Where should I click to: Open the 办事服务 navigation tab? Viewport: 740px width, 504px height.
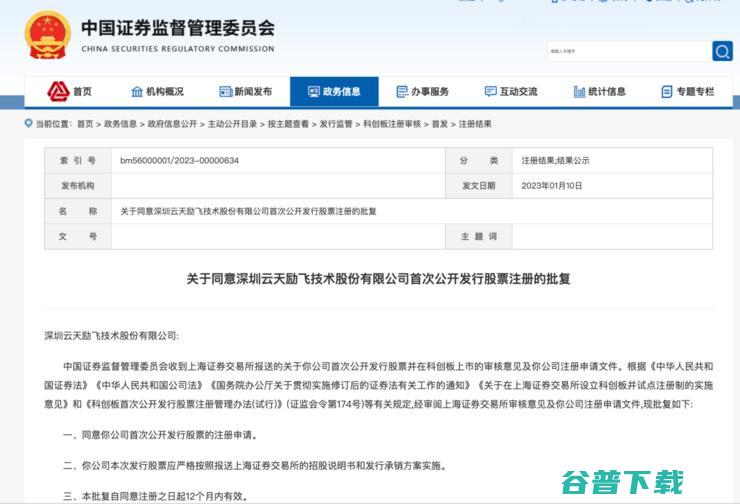pyautogui.click(x=423, y=92)
